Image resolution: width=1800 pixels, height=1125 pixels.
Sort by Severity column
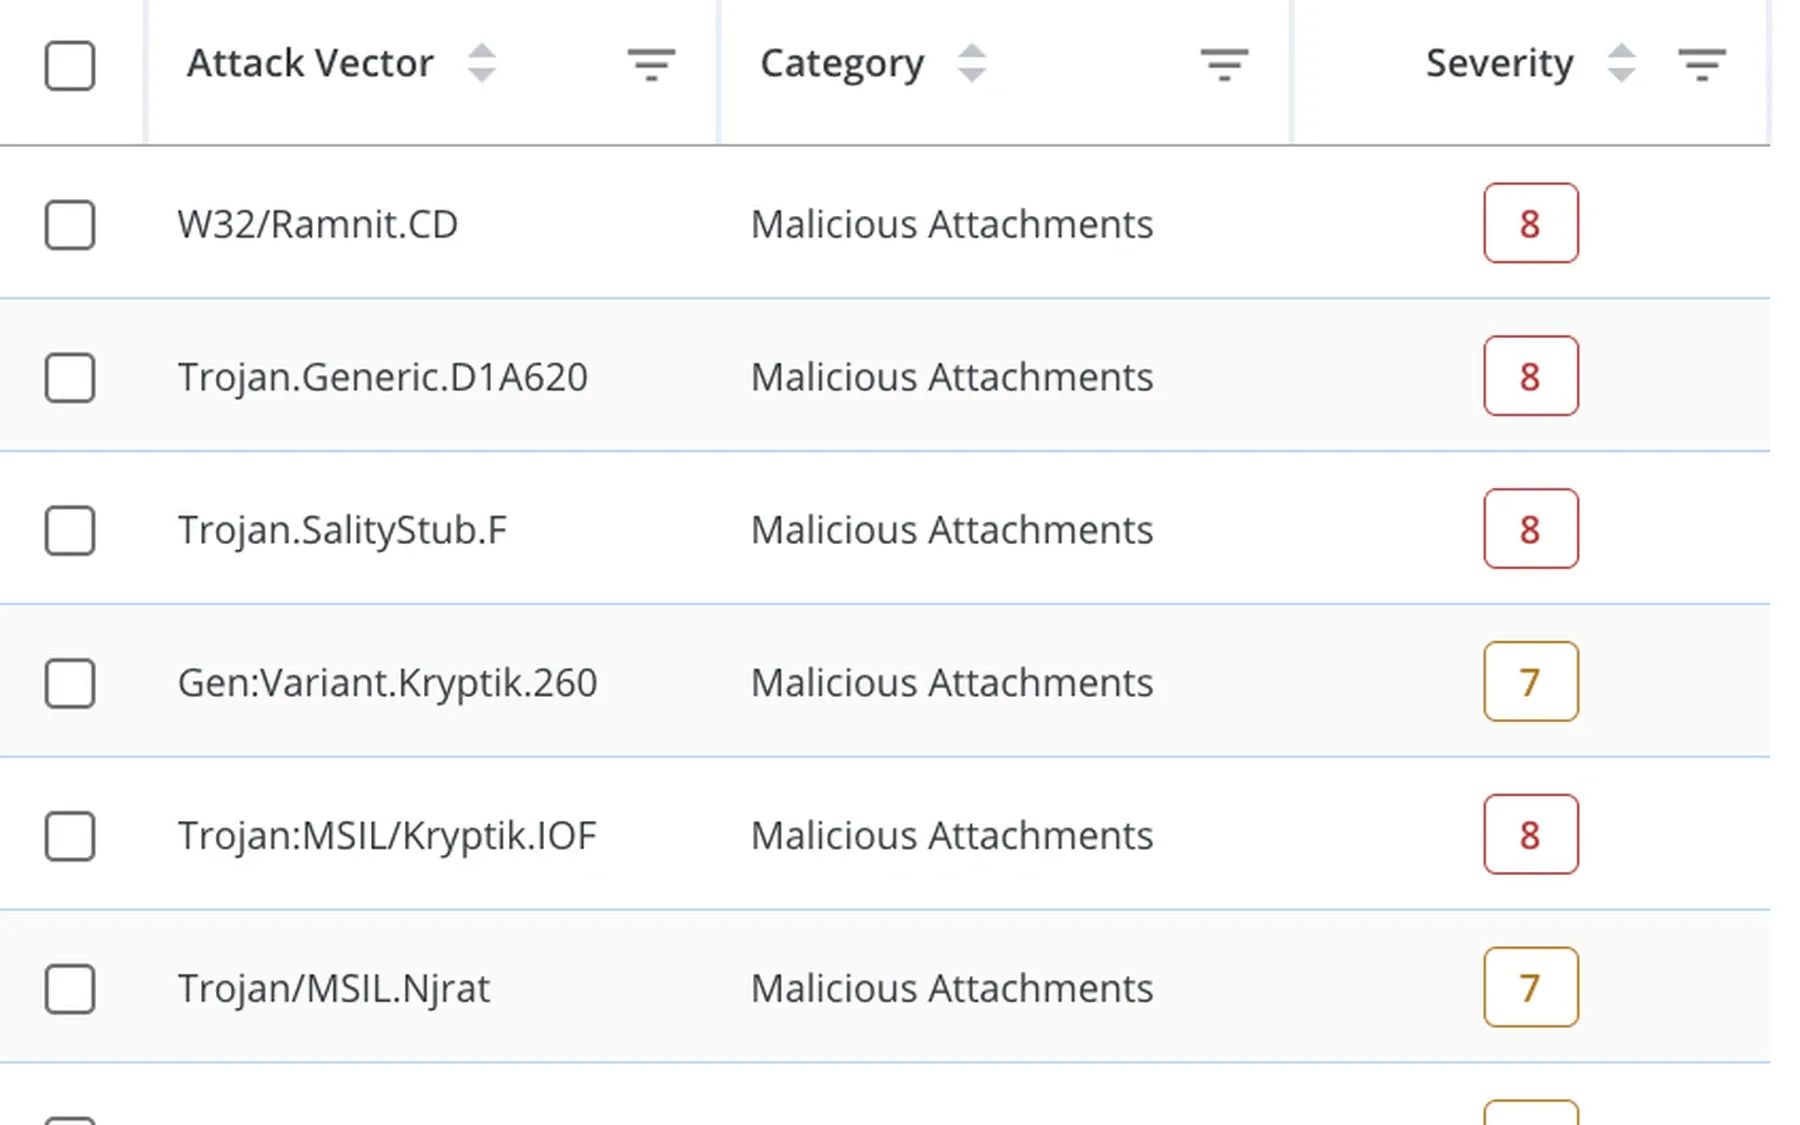pyautogui.click(x=1621, y=64)
